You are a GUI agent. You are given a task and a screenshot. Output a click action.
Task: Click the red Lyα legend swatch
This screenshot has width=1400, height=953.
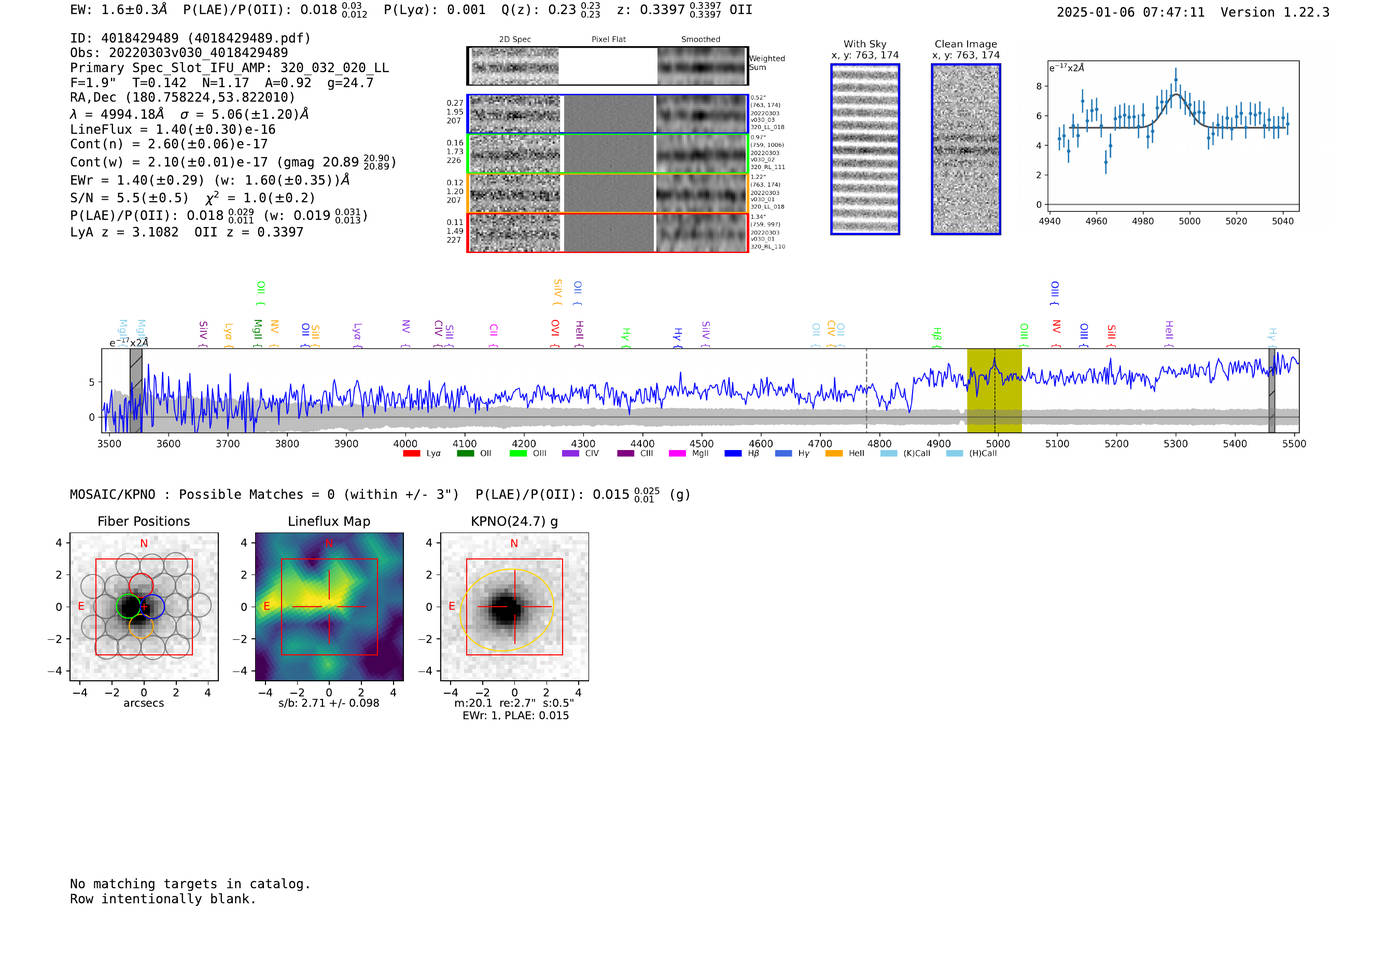click(x=411, y=453)
